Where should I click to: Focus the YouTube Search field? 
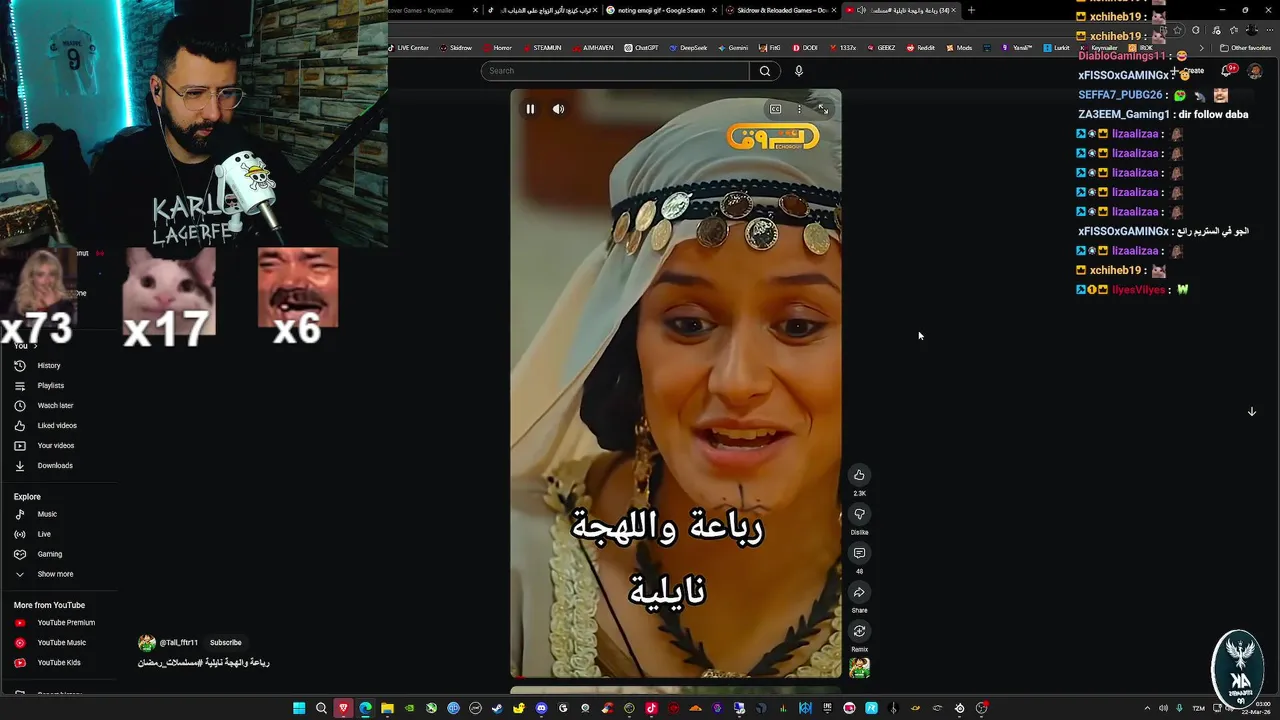[x=615, y=71]
